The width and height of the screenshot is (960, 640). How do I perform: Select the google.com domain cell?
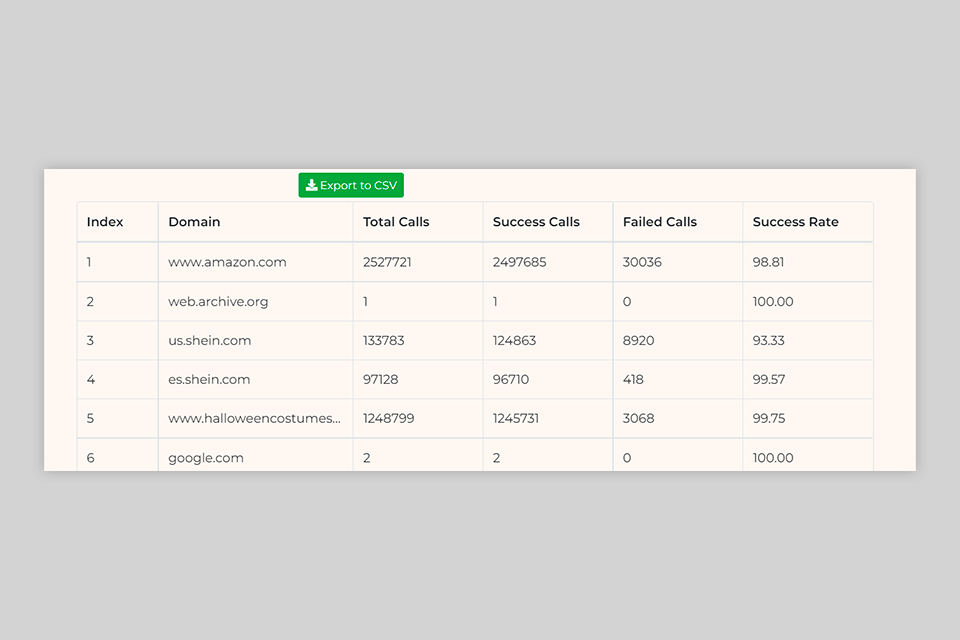point(206,458)
